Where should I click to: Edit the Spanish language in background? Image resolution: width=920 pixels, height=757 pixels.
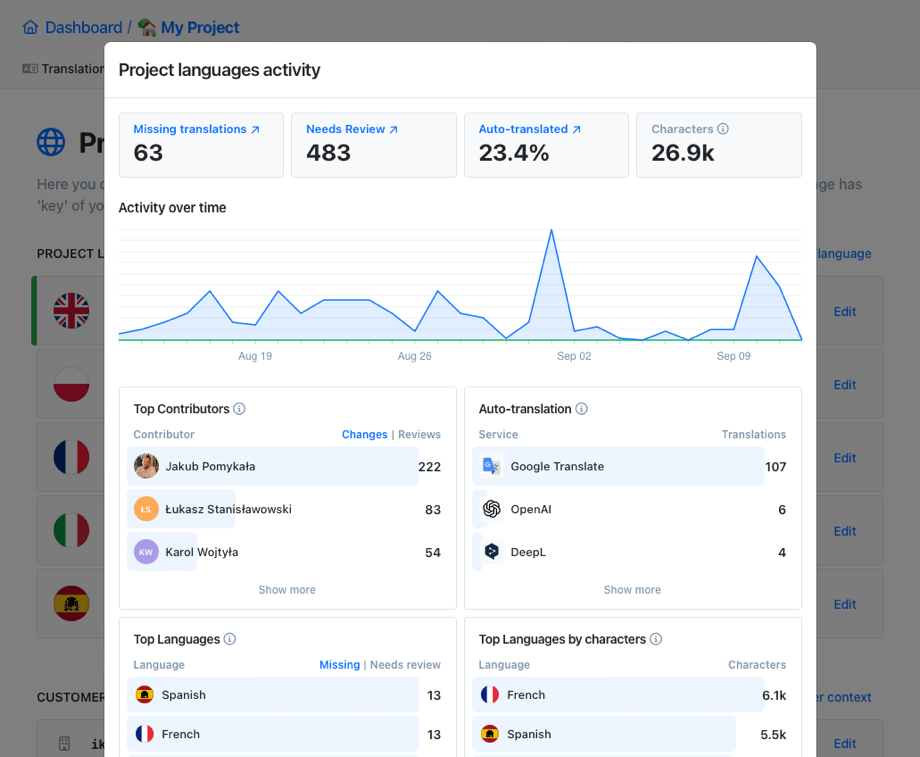[x=844, y=604]
